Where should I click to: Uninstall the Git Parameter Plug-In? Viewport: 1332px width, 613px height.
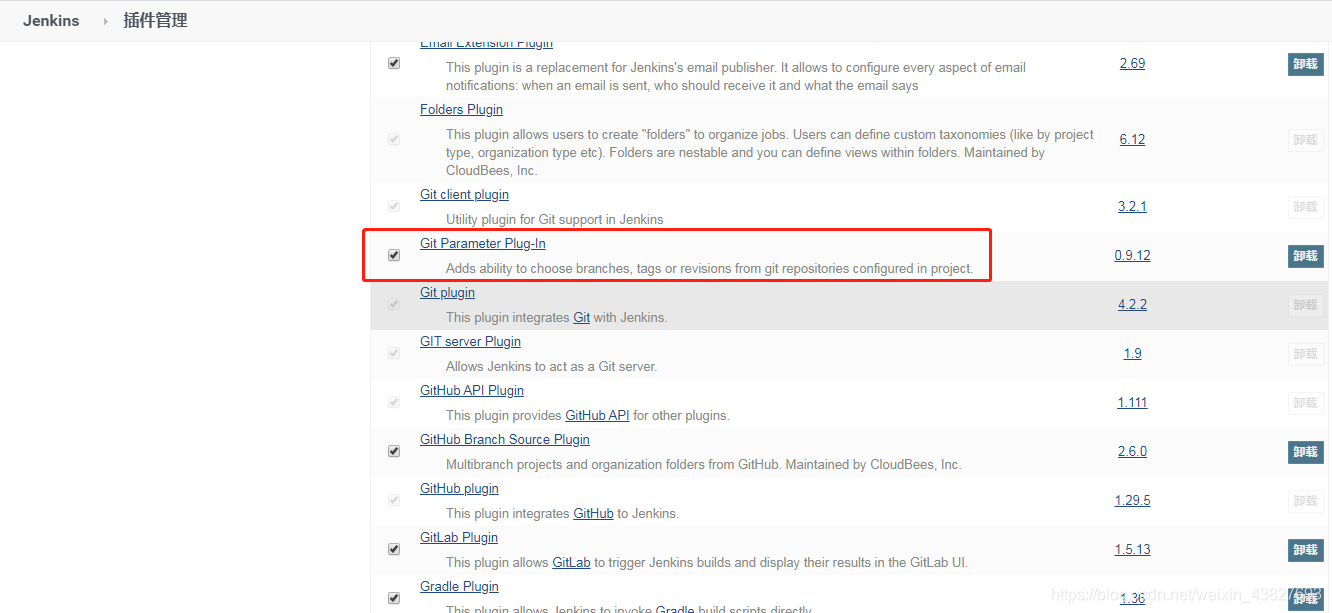coord(1305,256)
